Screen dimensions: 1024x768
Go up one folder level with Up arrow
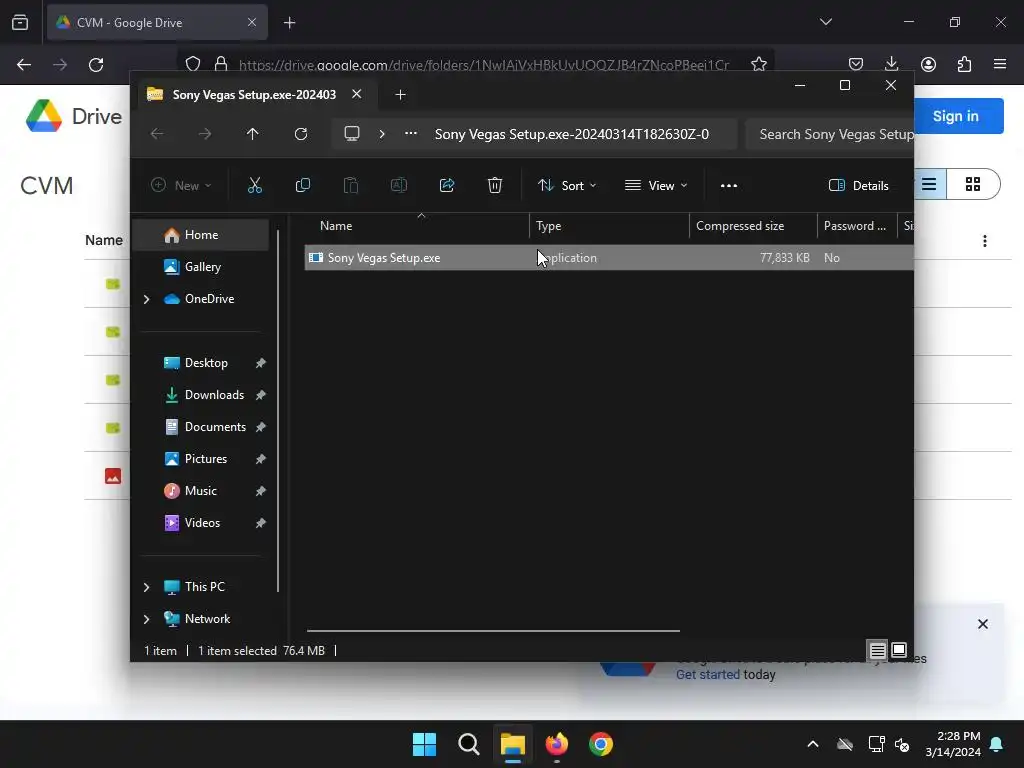[x=253, y=134]
